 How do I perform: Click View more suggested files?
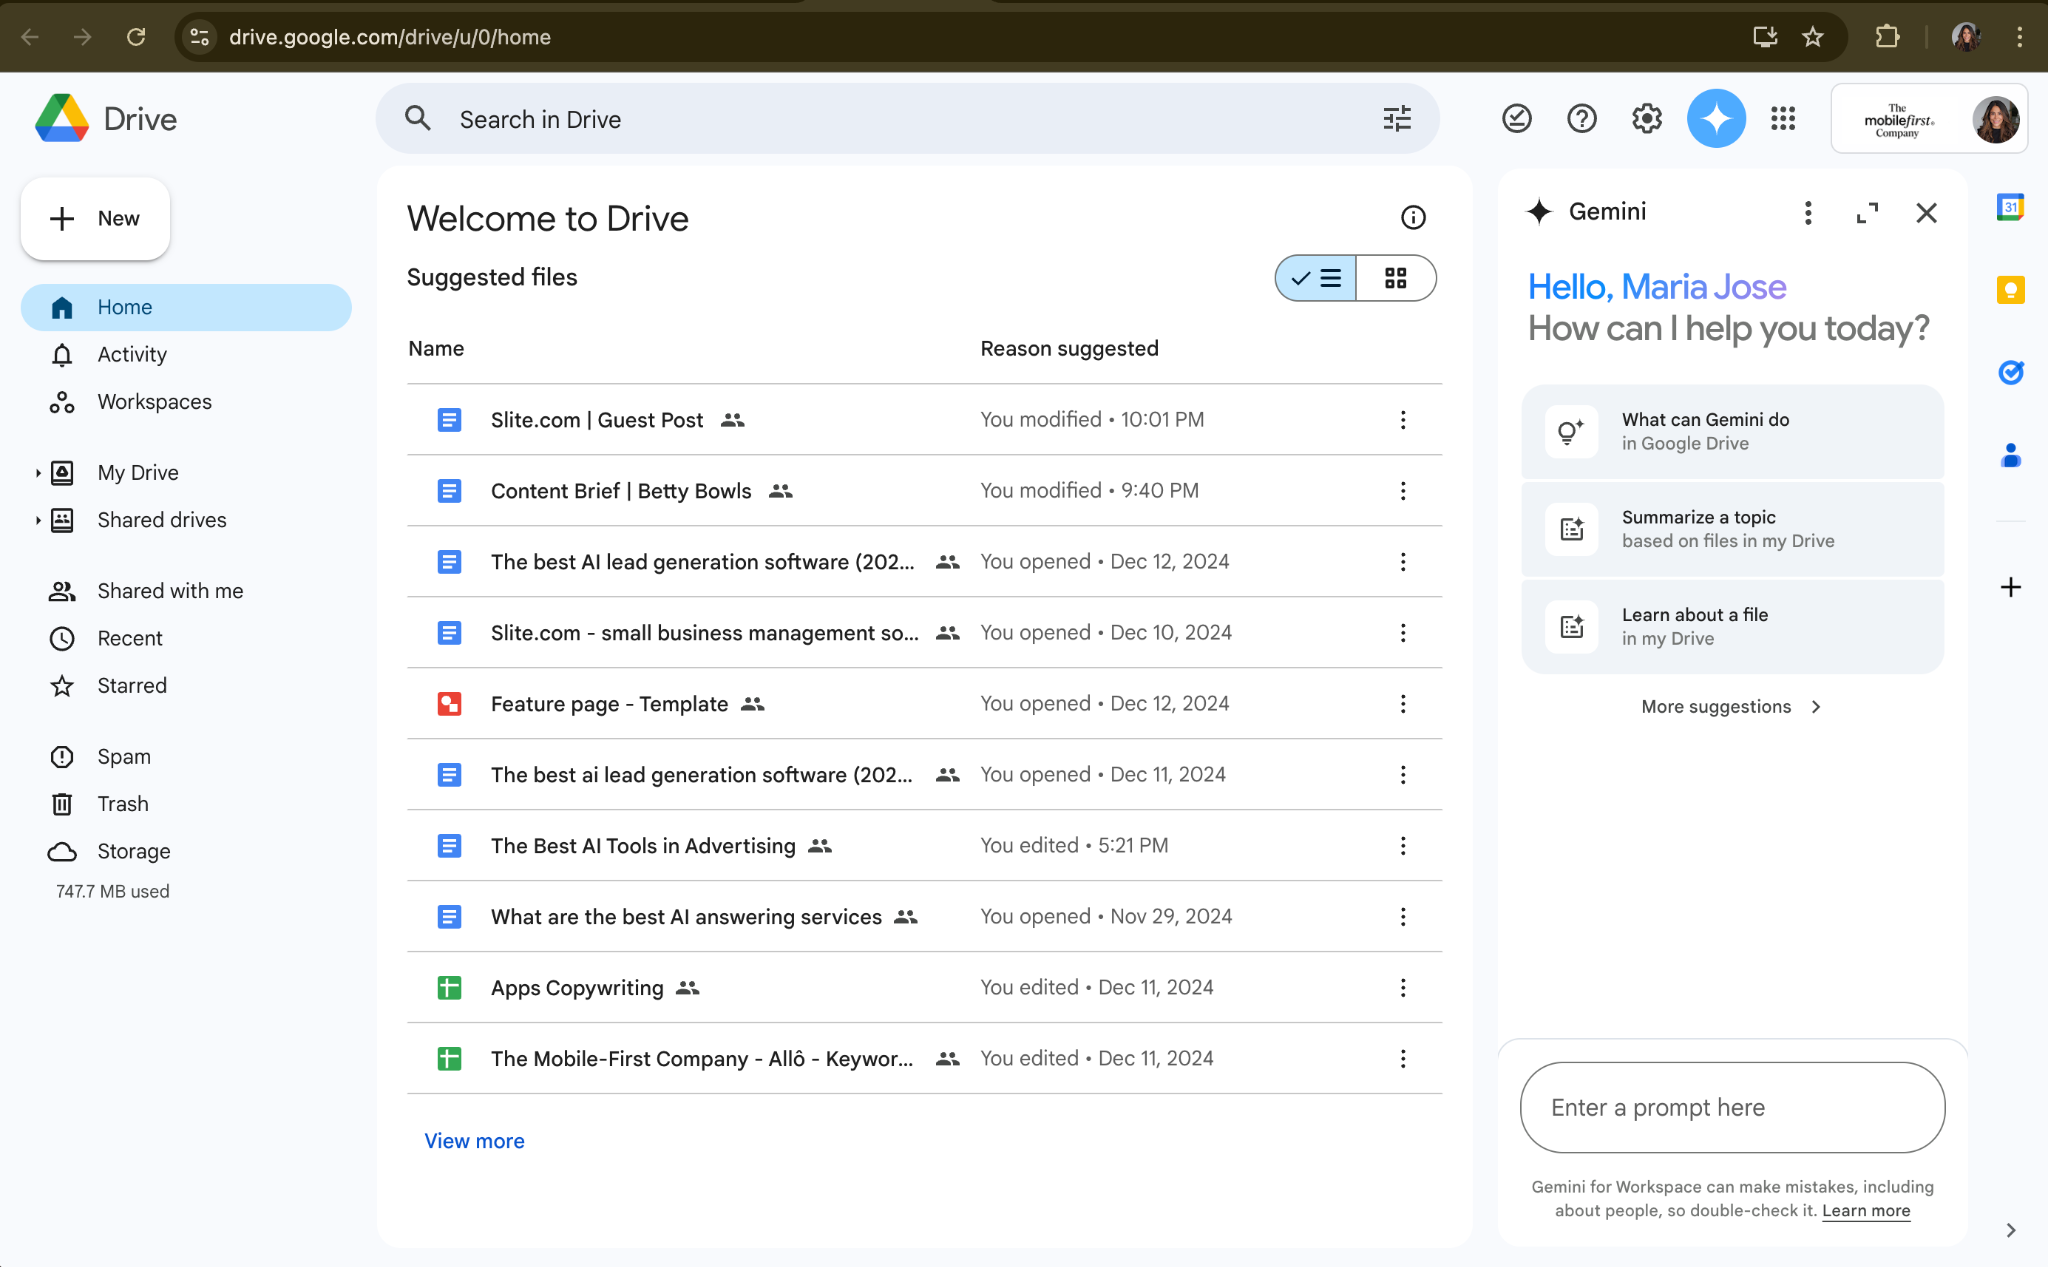[473, 1141]
